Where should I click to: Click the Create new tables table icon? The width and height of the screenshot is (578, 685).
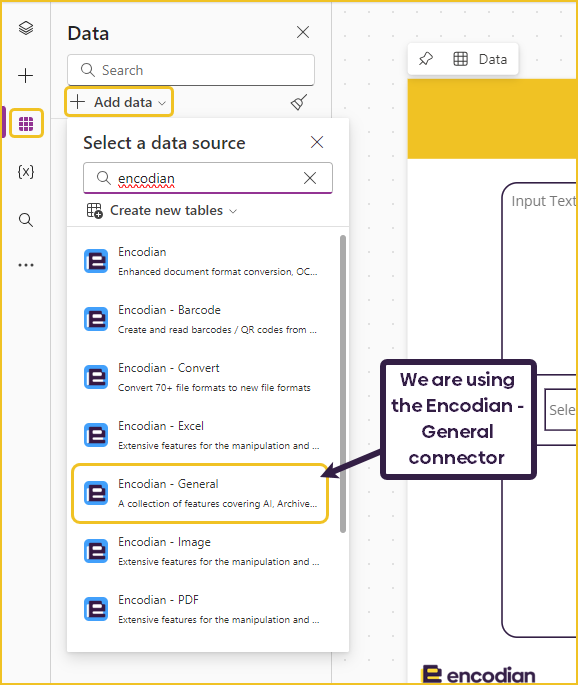pyautogui.click(x=94, y=211)
